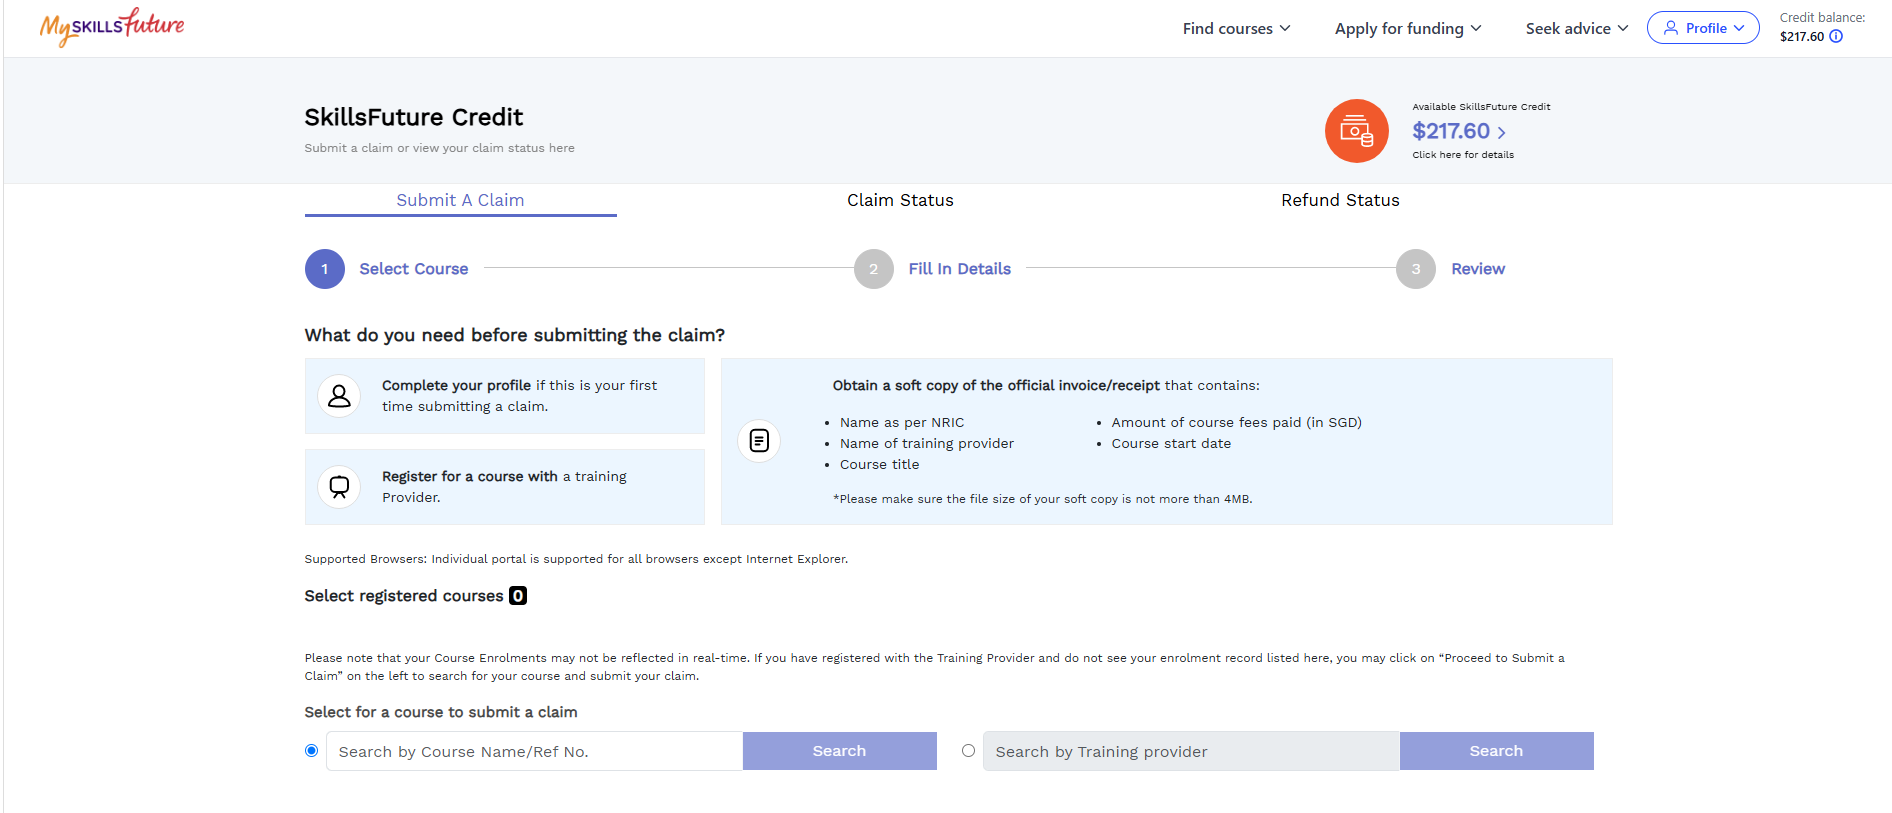The height and width of the screenshot is (813, 1892).
Task: Click the 'Select registered courses' heading
Action: [403, 596]
